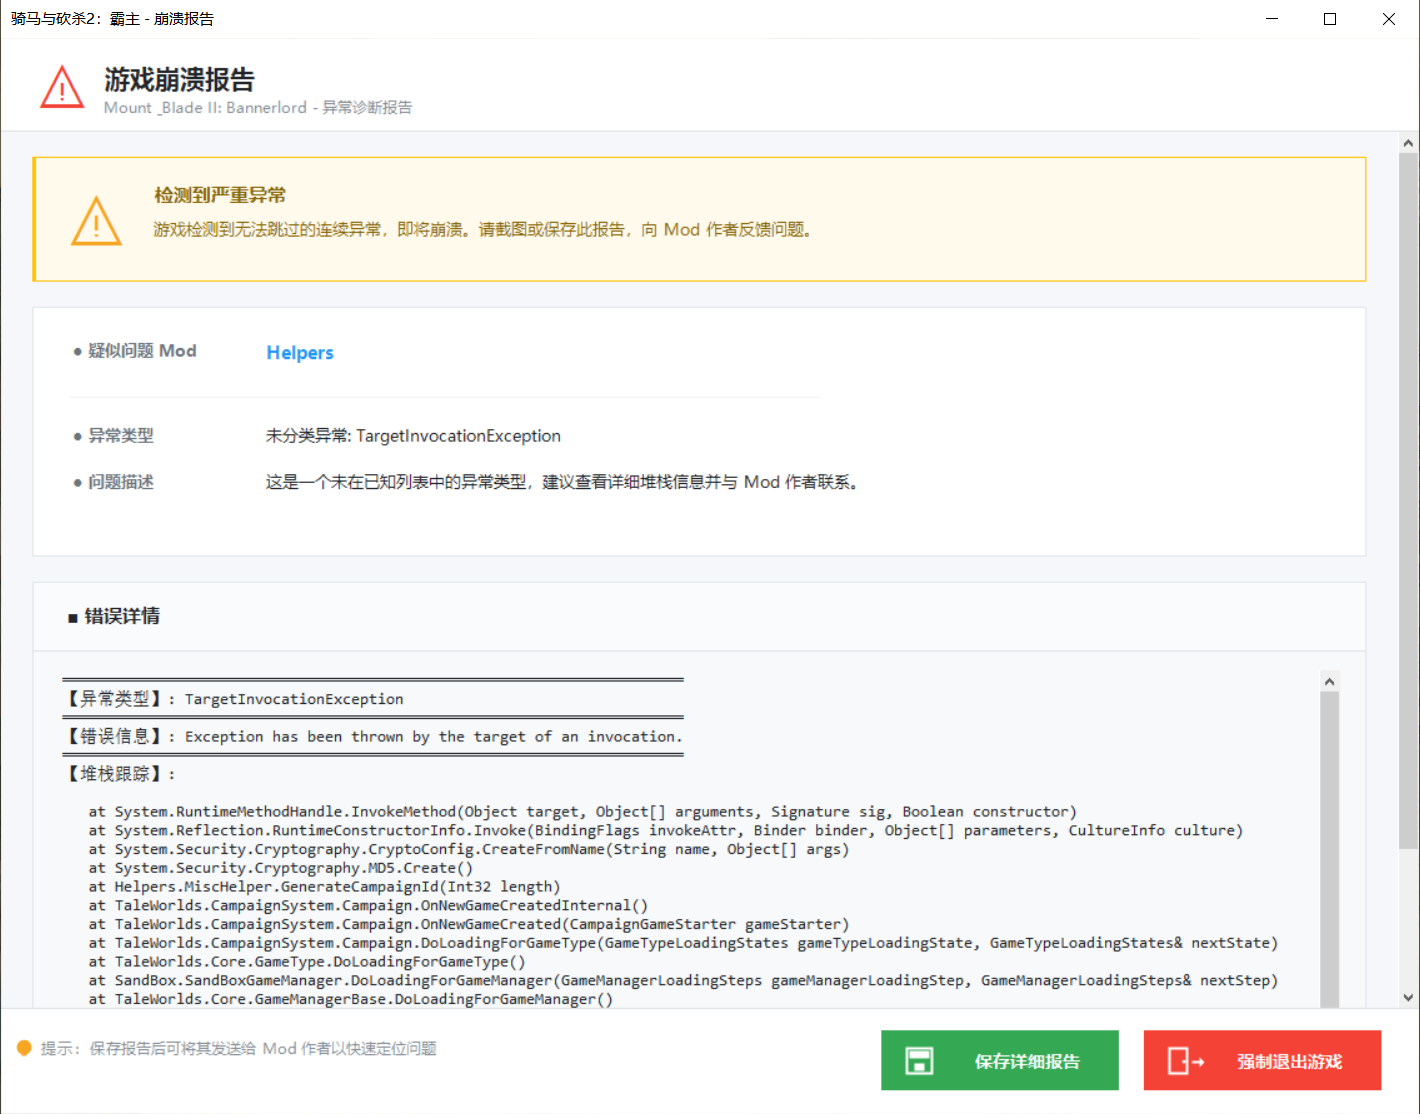
Task: Click the Campaign.OnNewGameCreatedInternal() stack line
Action: 368,905
